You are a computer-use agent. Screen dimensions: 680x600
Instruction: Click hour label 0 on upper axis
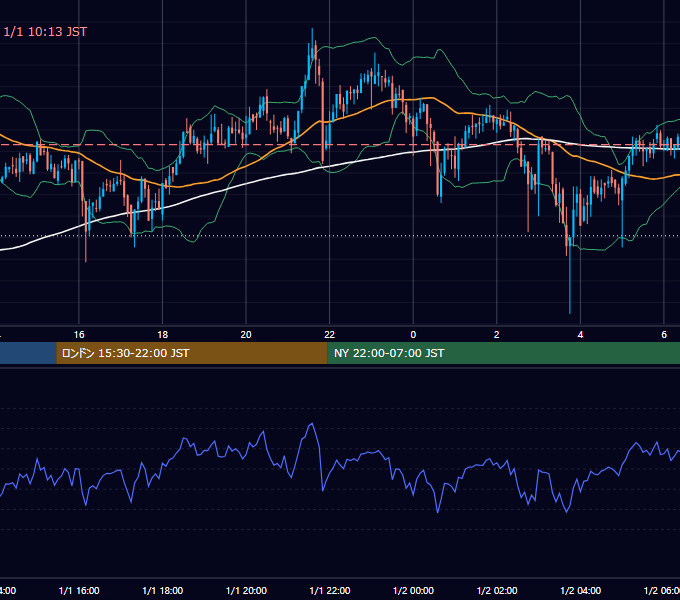413,334
